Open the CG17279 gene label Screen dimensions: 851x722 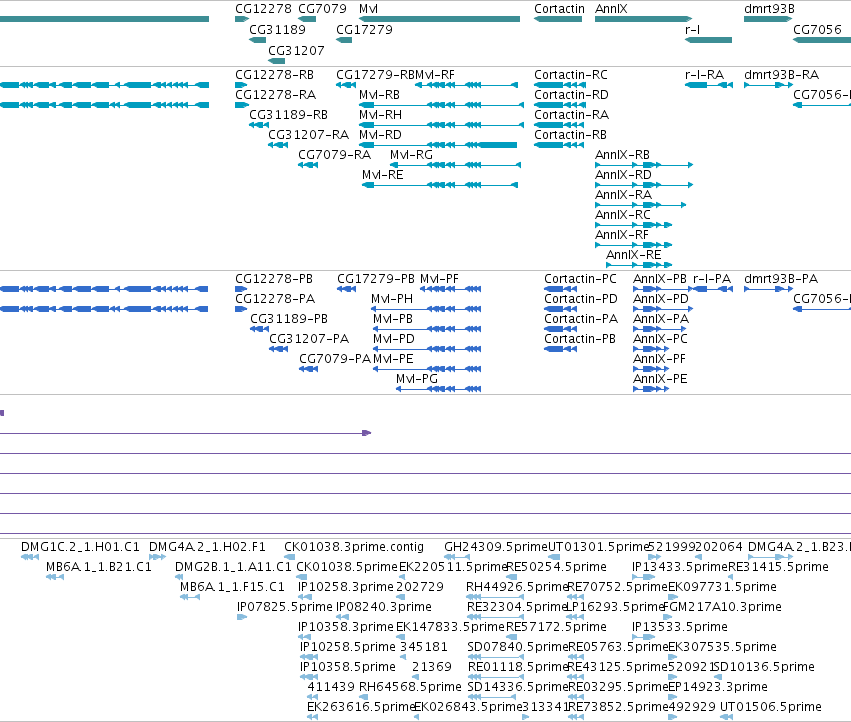pyautogui.click(x=364, y=29)
